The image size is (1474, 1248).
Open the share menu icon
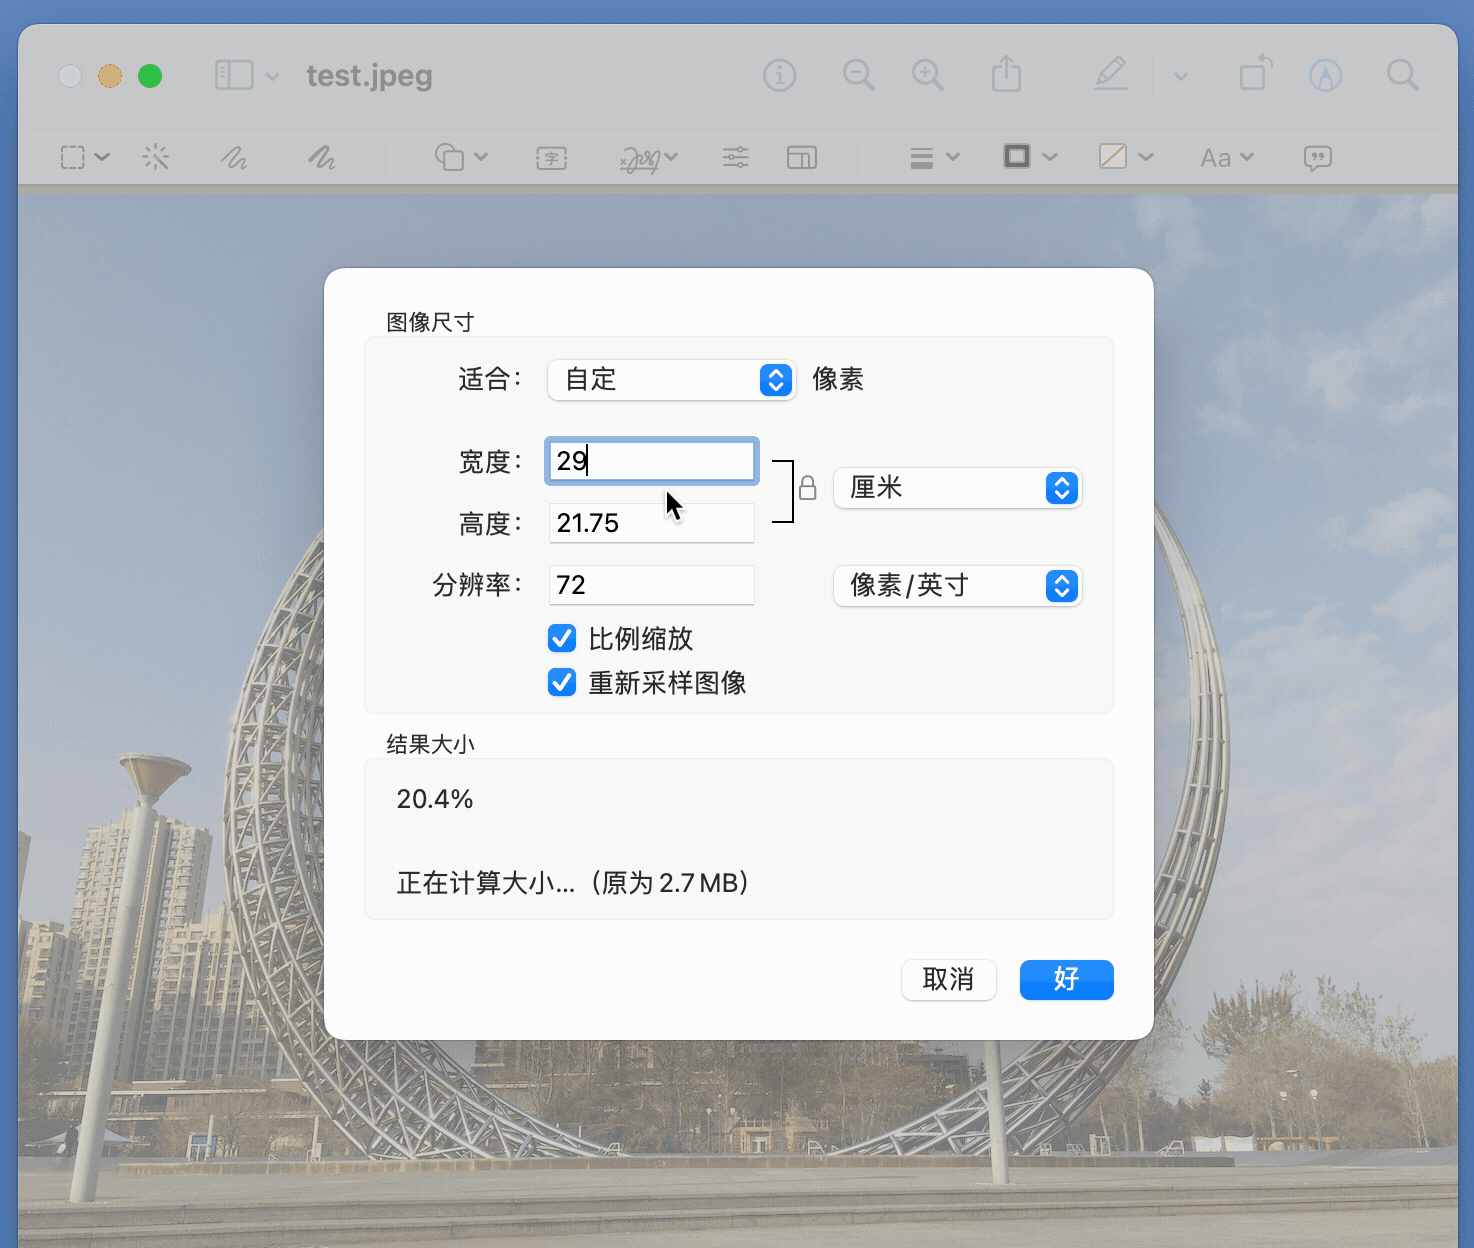coord(1006,74)
